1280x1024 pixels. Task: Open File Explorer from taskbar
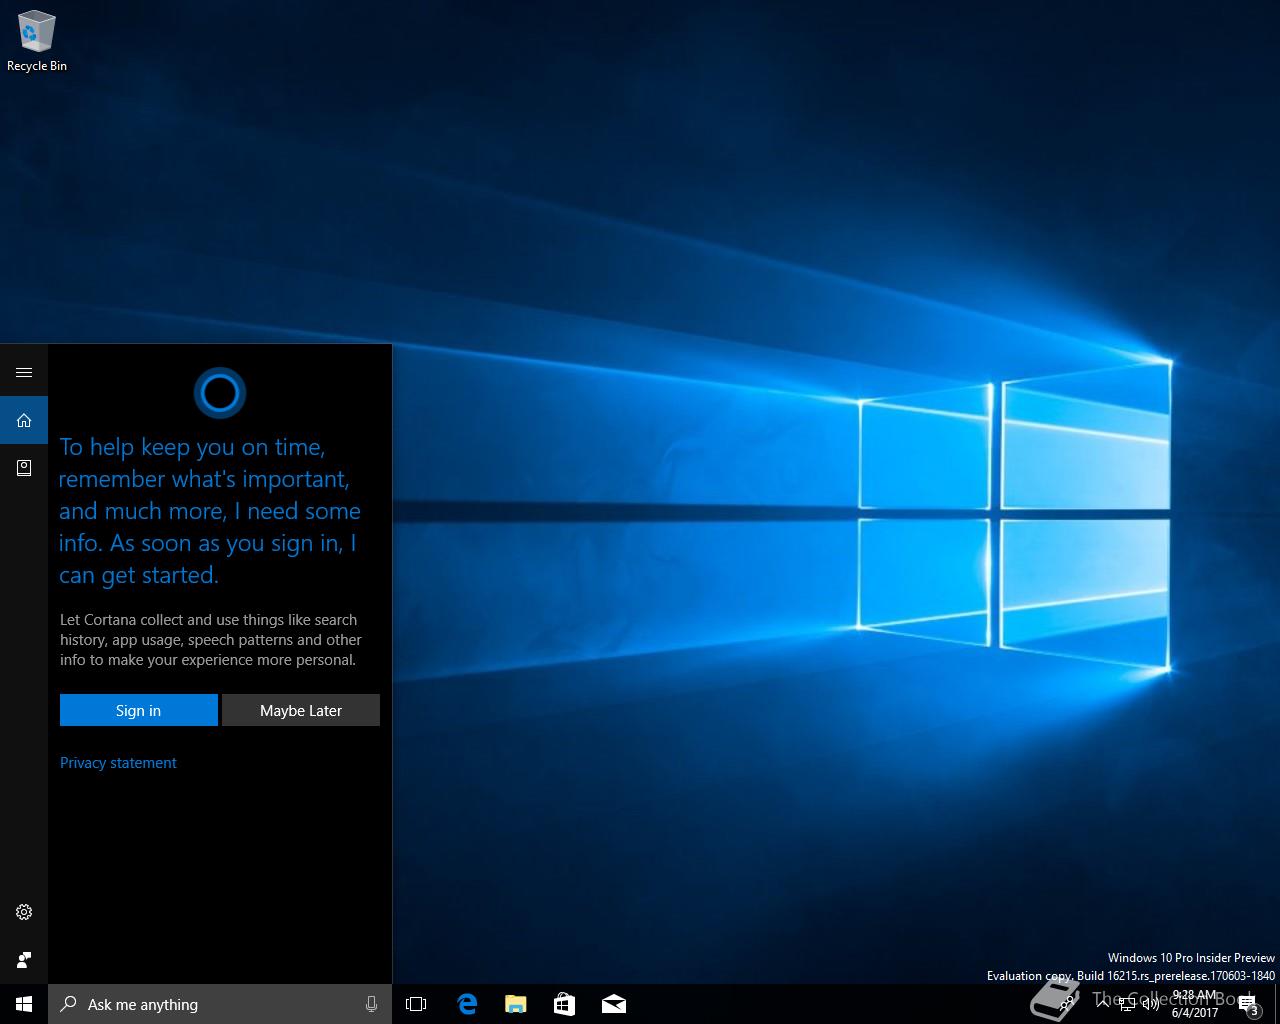tap(516, 1004)
